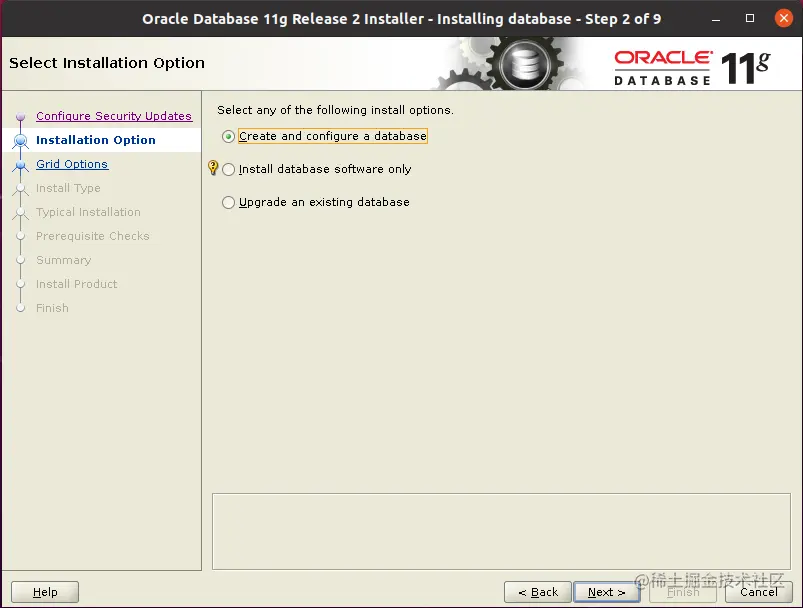
Task: Select Installation Option step in sidebar
Action: pyautogui.click(x=96, y=140)
